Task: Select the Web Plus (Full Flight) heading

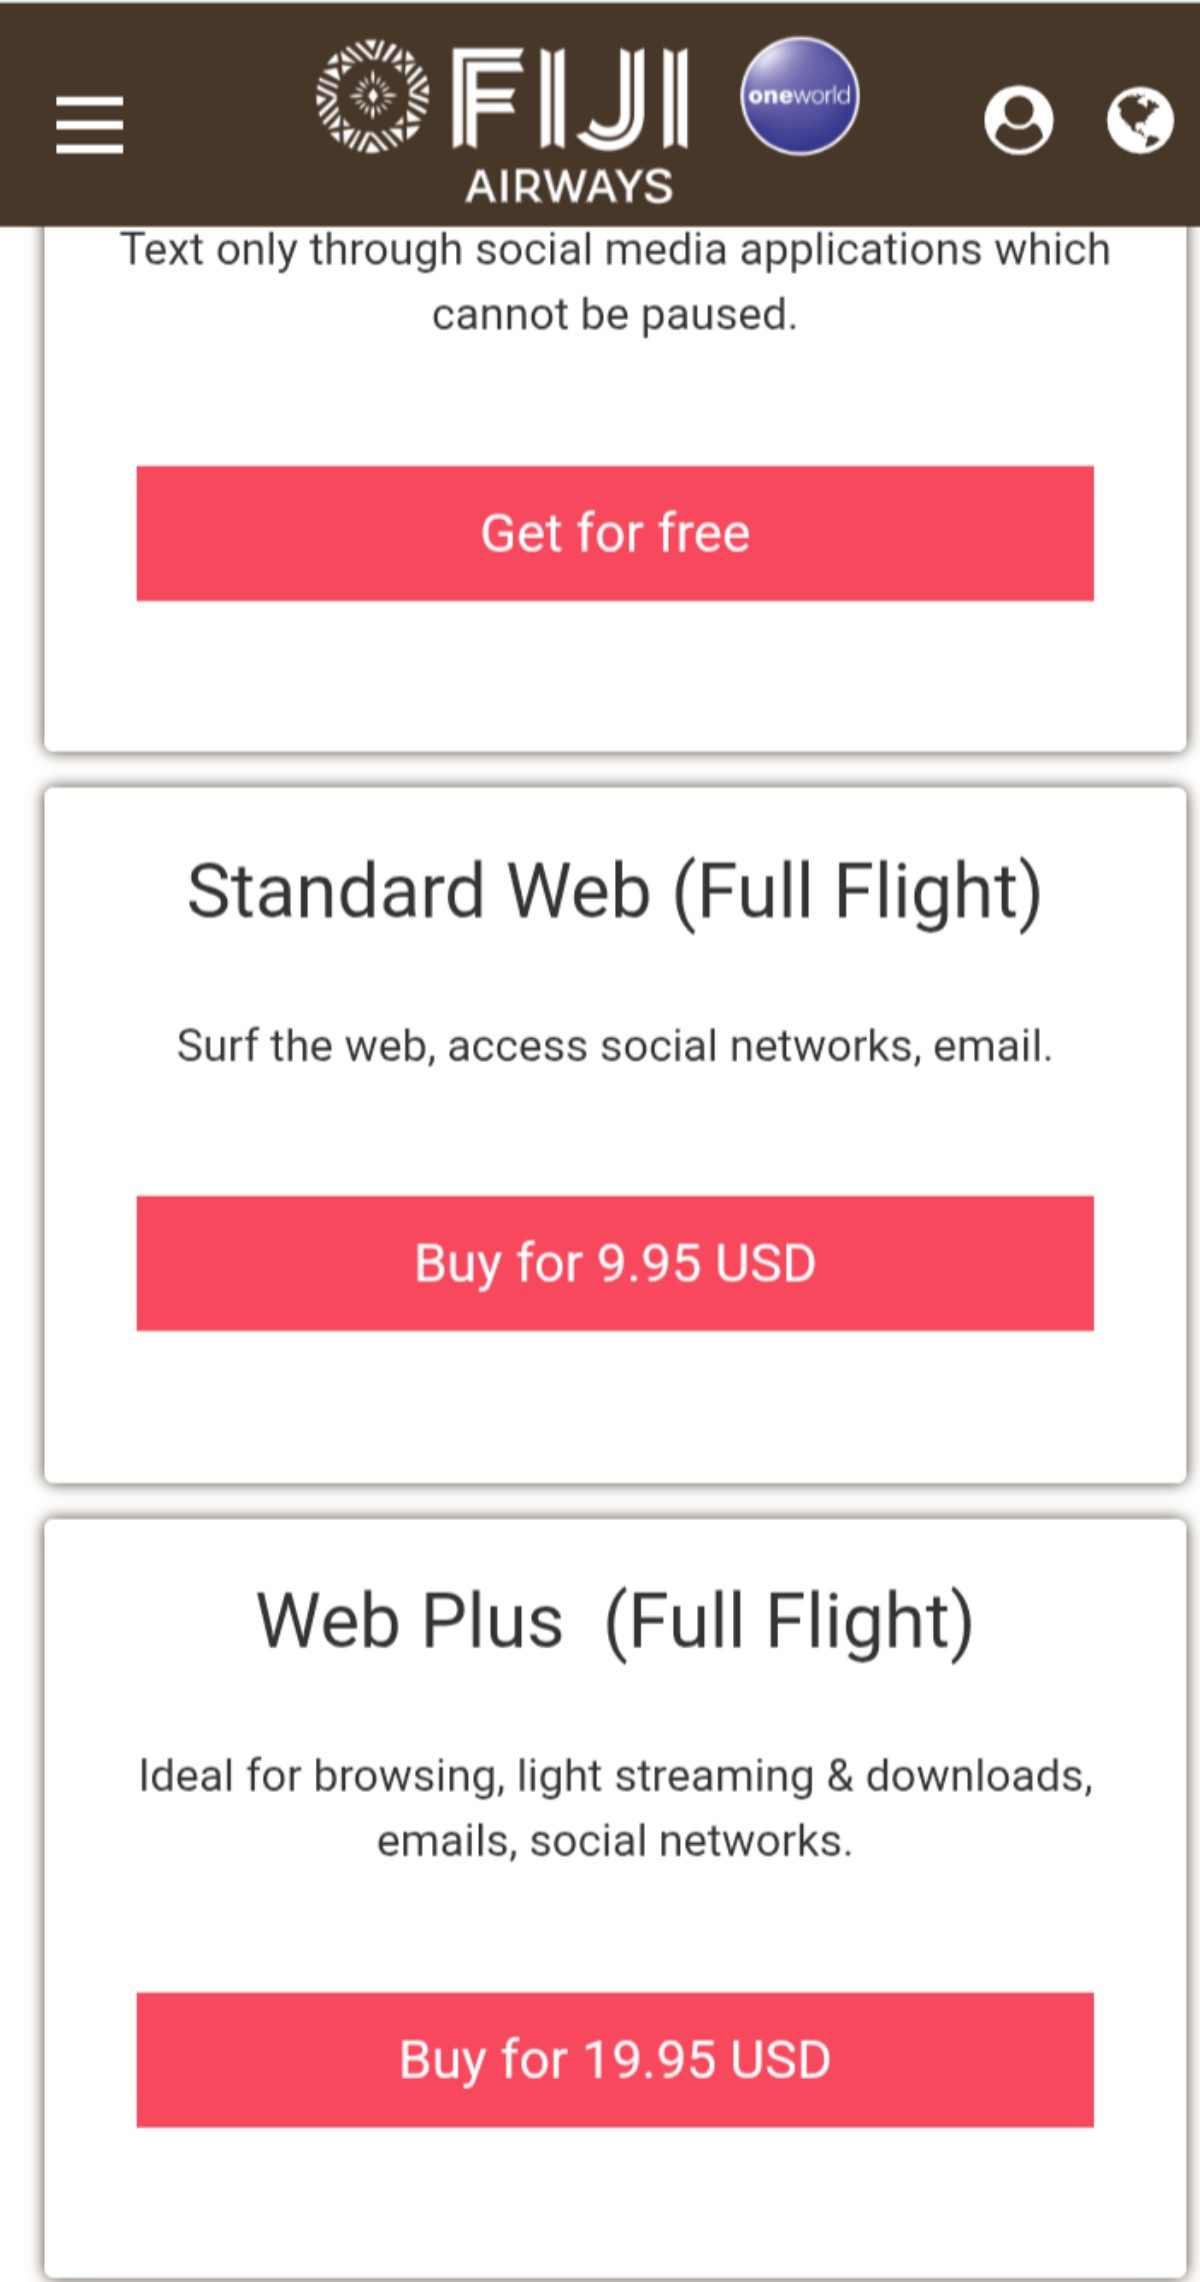Action: 615,1621
